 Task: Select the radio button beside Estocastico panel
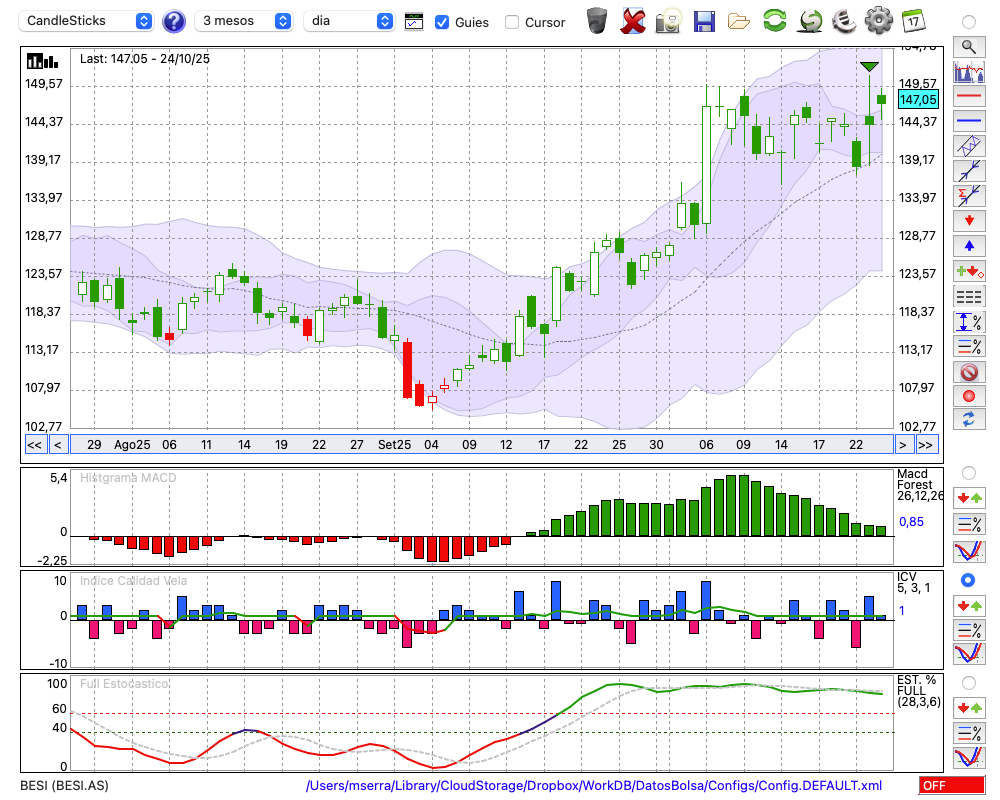(968, 682)
